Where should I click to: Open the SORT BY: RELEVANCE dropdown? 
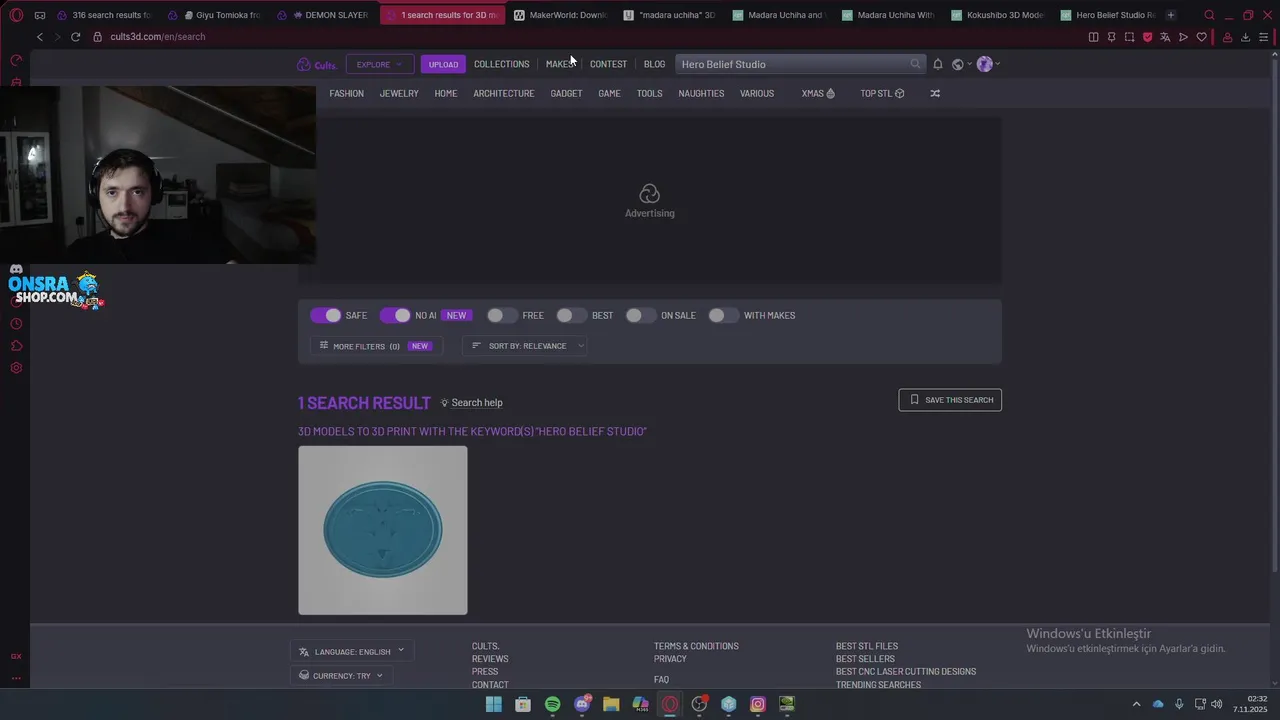point(525,346)
